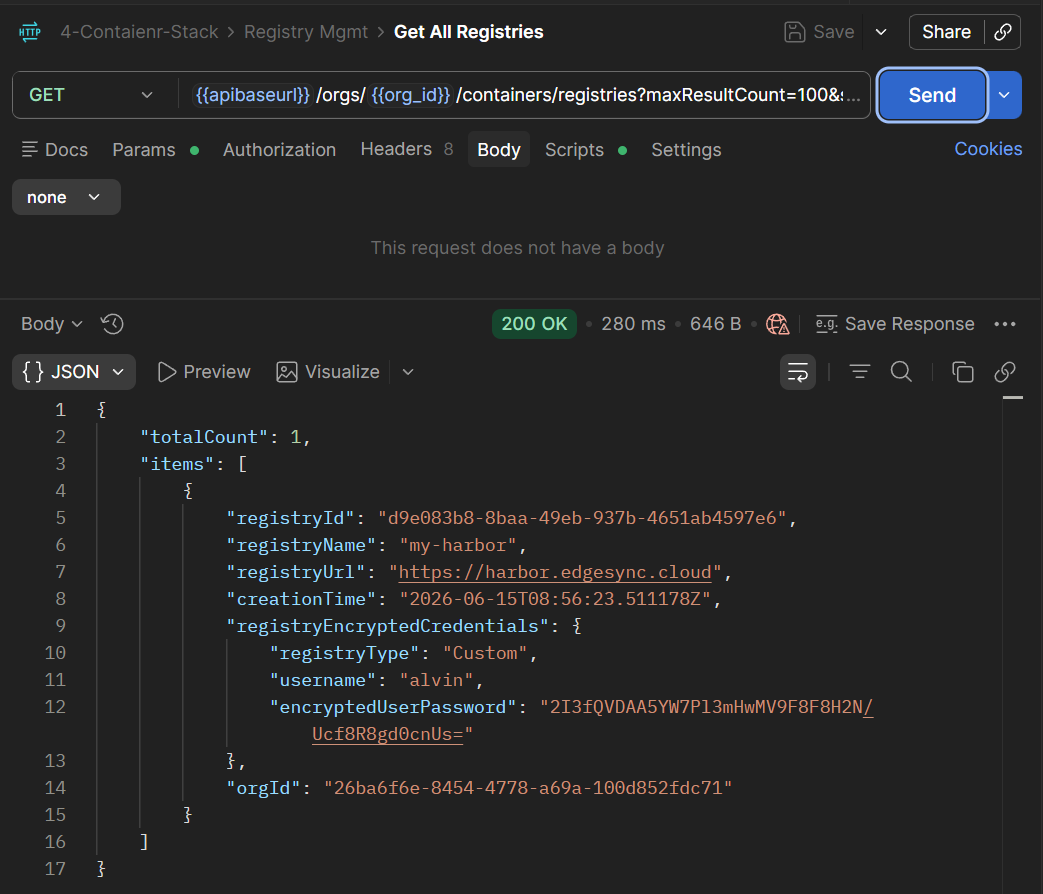Open the Cookies link
This screenshot has height=894, width=1043.
[988, 149]
